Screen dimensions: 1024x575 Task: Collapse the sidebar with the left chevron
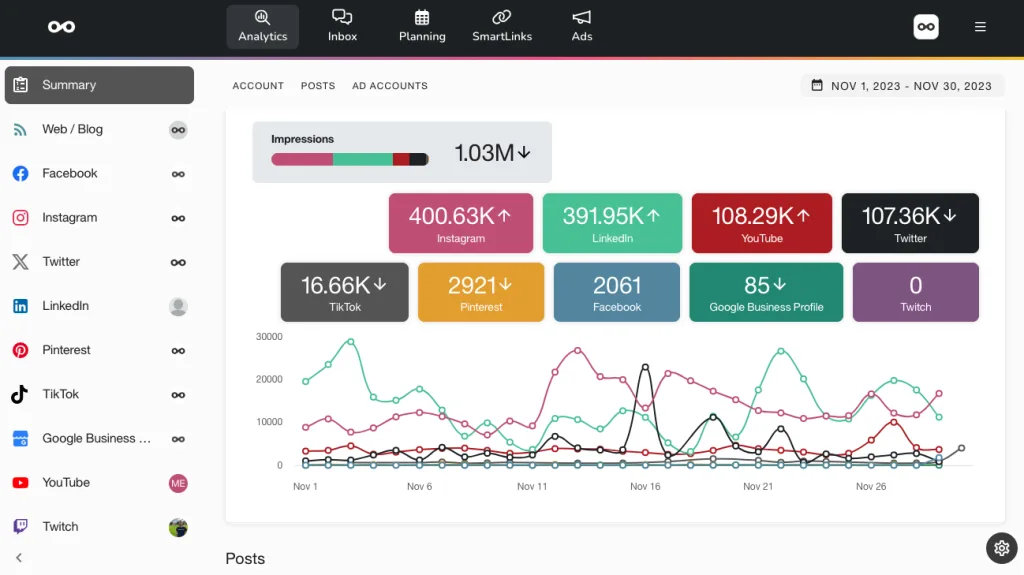[x=19, y=557]
